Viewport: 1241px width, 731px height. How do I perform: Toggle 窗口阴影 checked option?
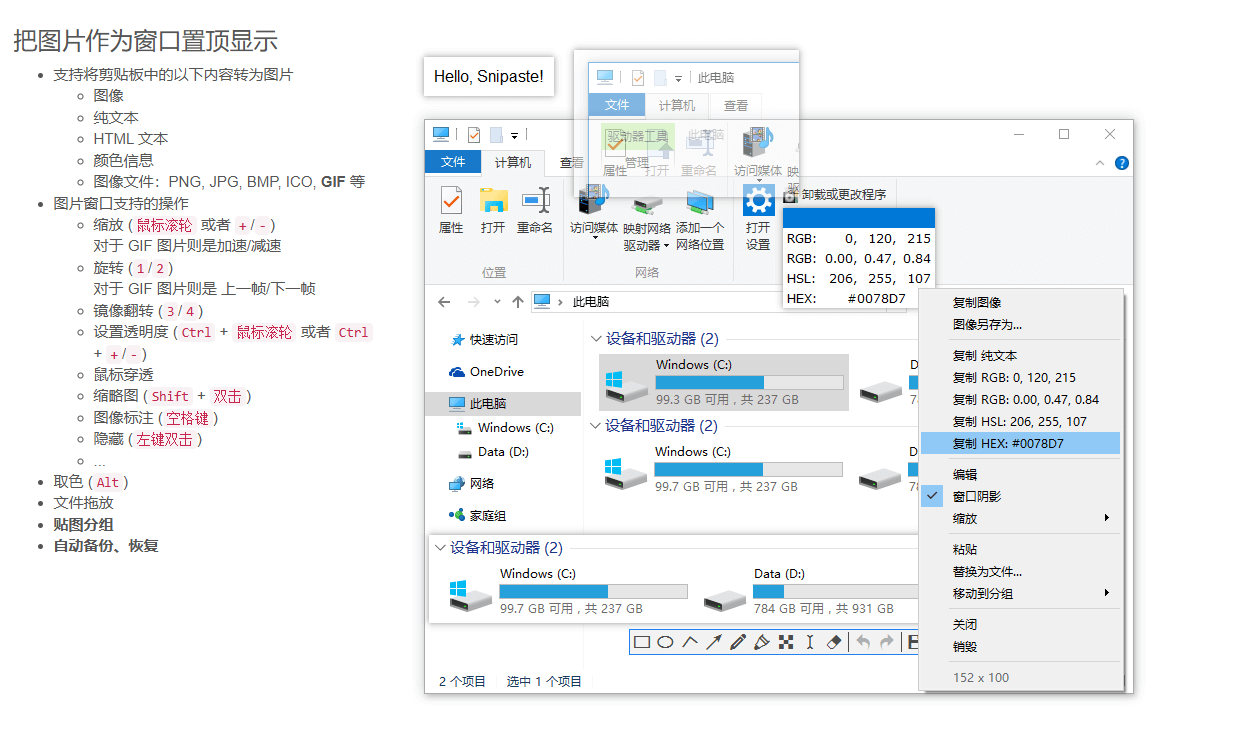click(x=976, y=496)
